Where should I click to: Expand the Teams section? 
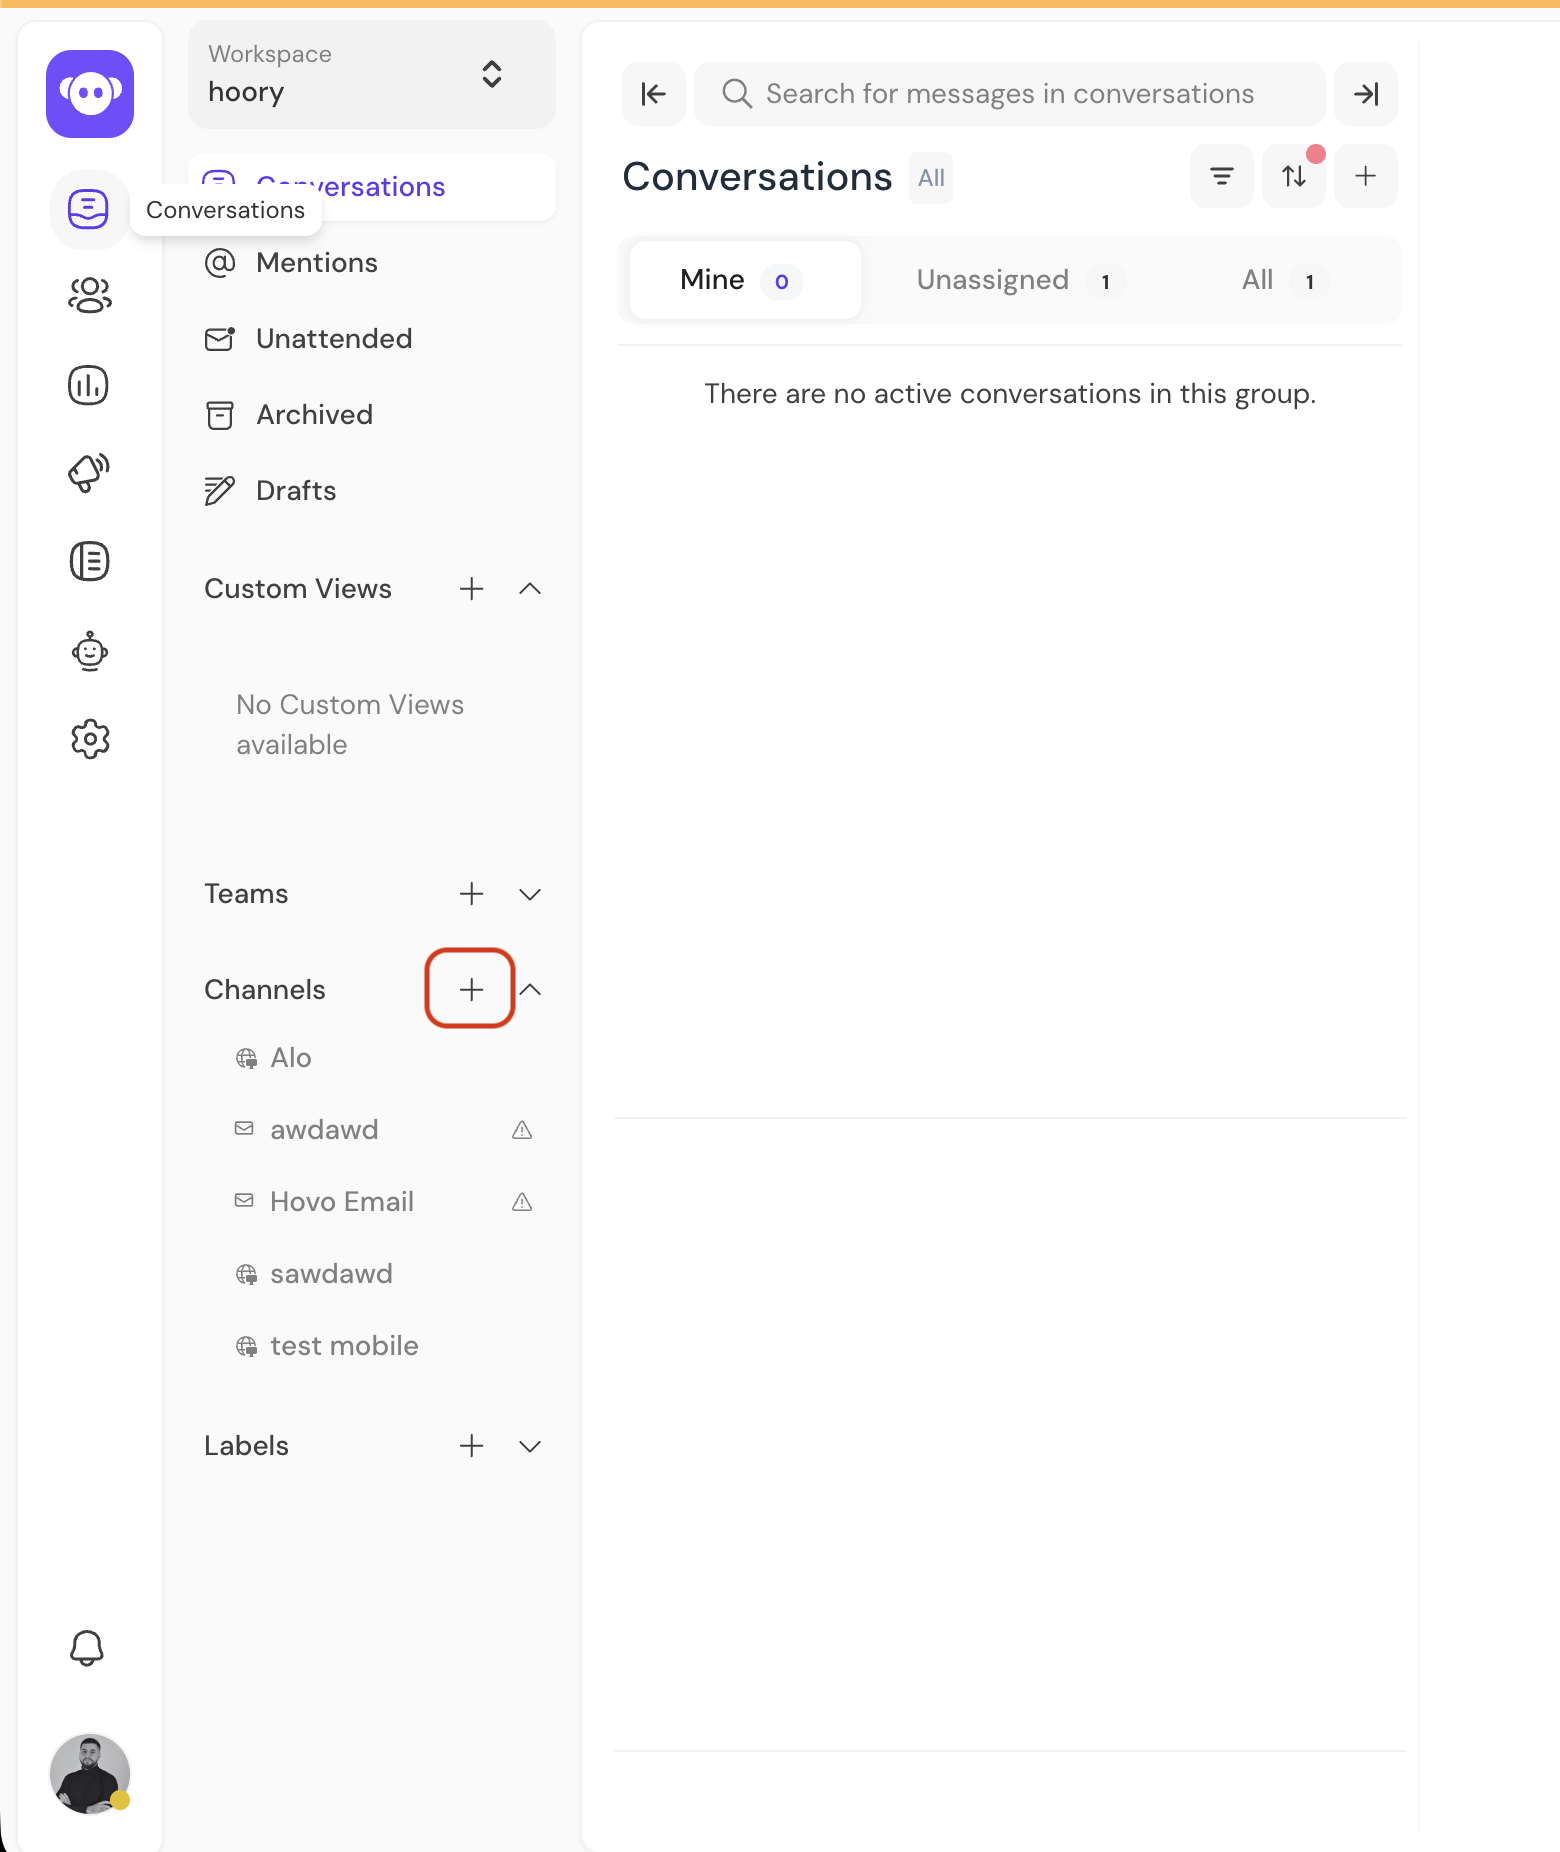click(530, 894)
